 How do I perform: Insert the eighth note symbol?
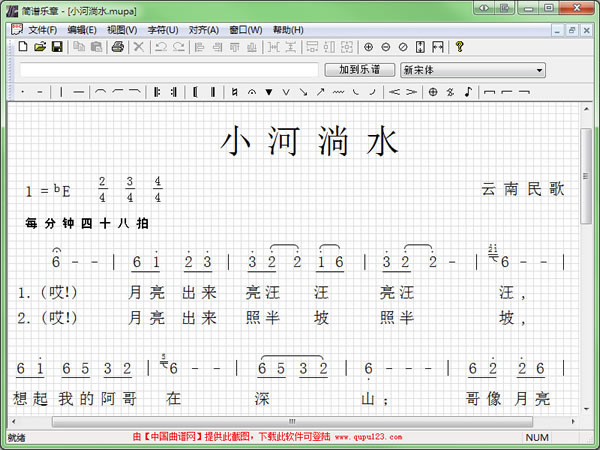tap(467, 92)
